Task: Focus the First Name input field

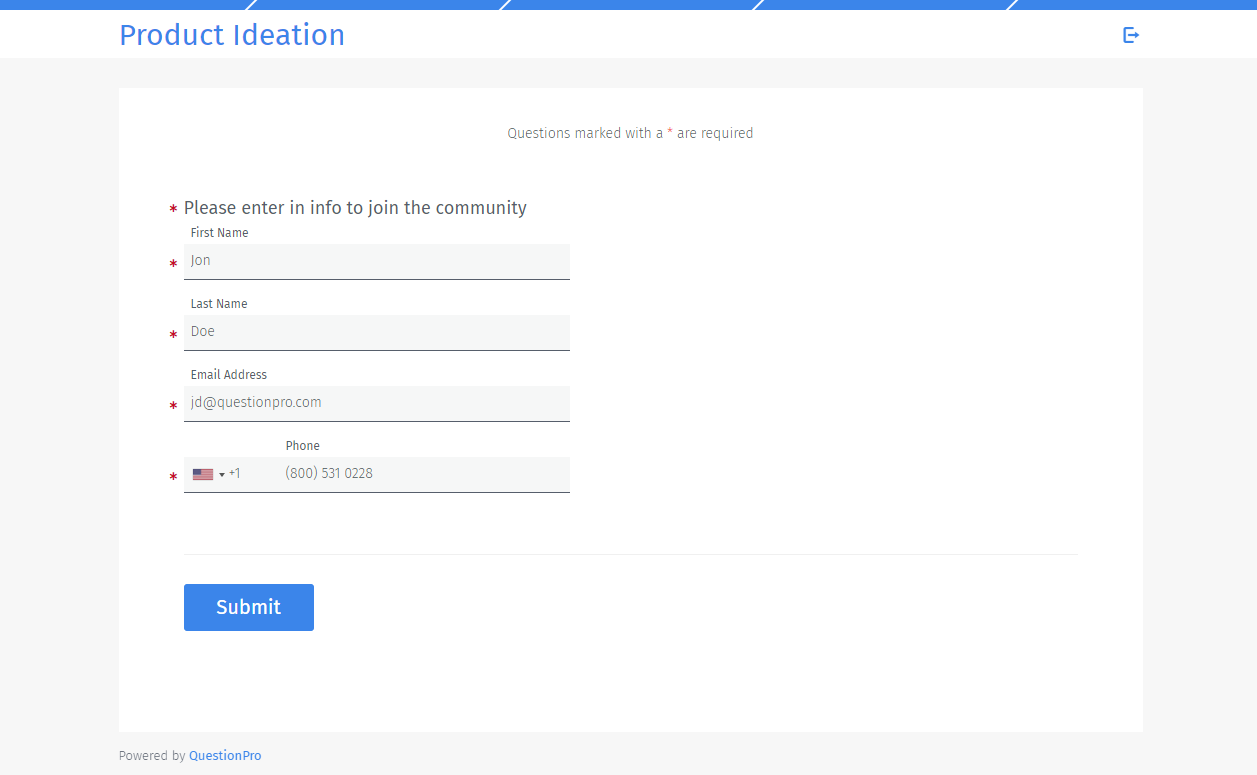Action: [x=377, y=261]
